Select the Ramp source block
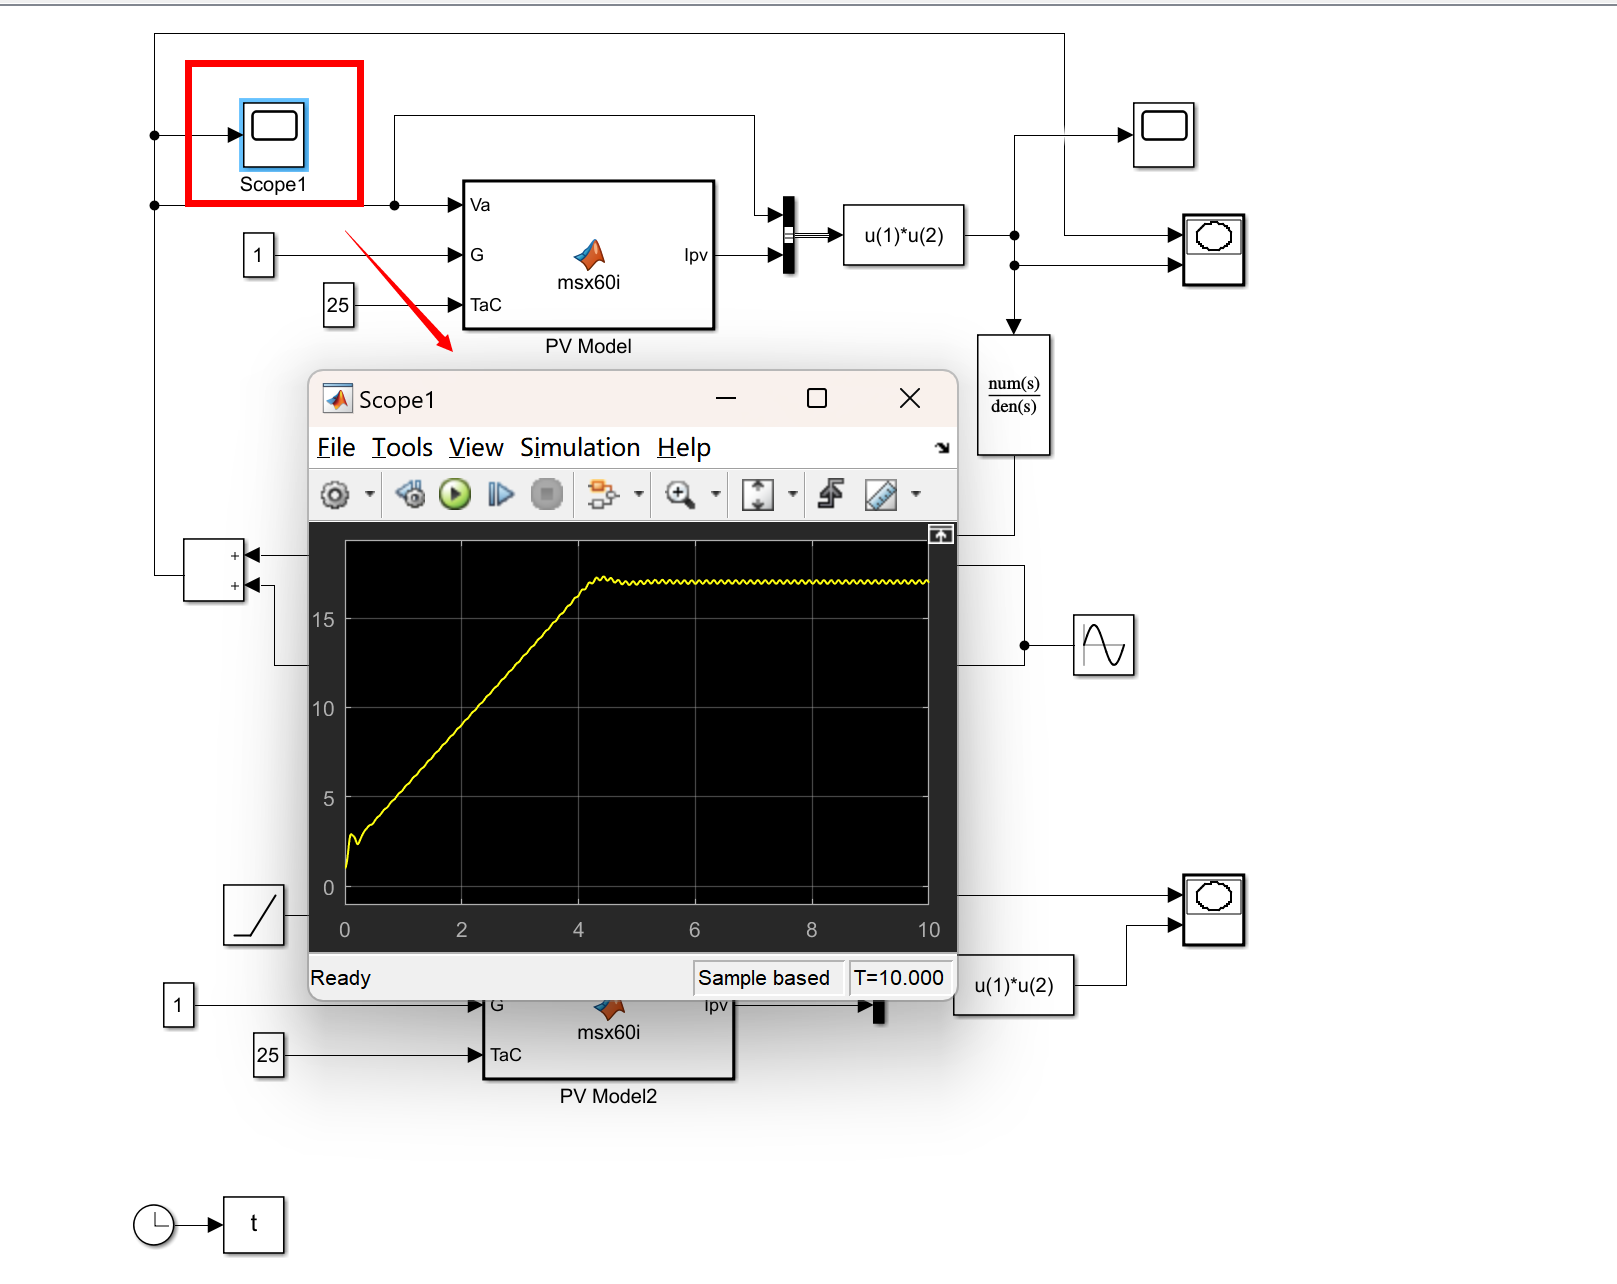Image resolution: width=1617 pixels, height=1284 pixels. (x=254, y=915)
